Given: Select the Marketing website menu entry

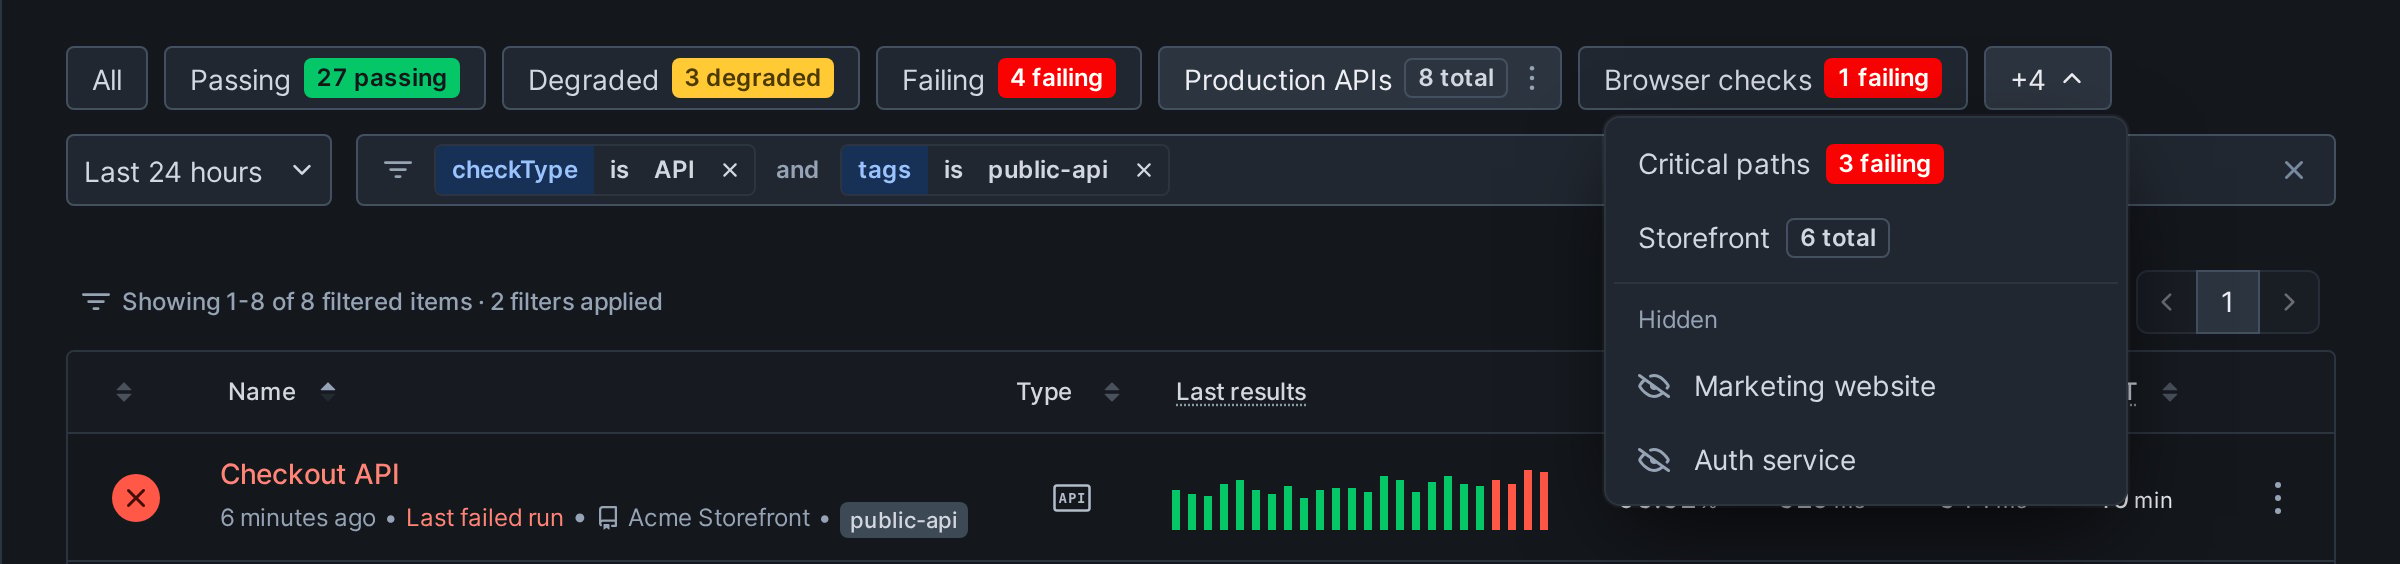Looking at the screenshot, I should (1866, 386).
